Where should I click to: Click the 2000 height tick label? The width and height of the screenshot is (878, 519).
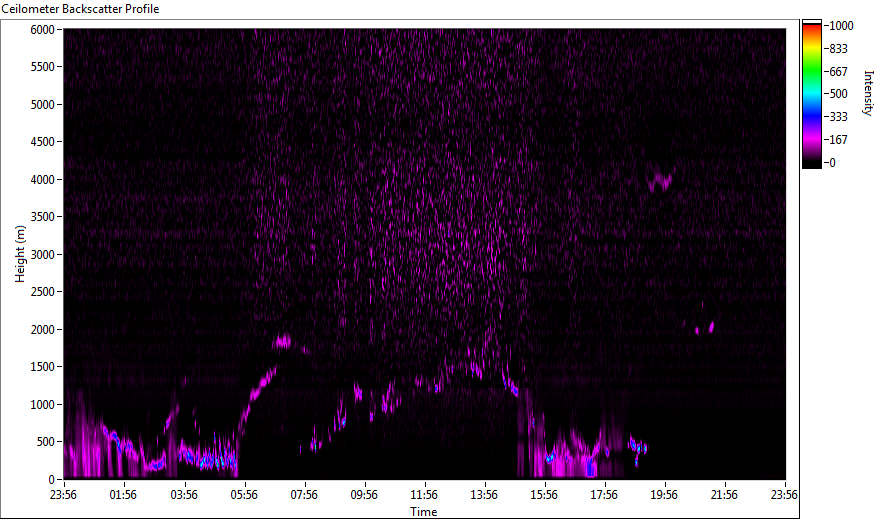point(43,330)
